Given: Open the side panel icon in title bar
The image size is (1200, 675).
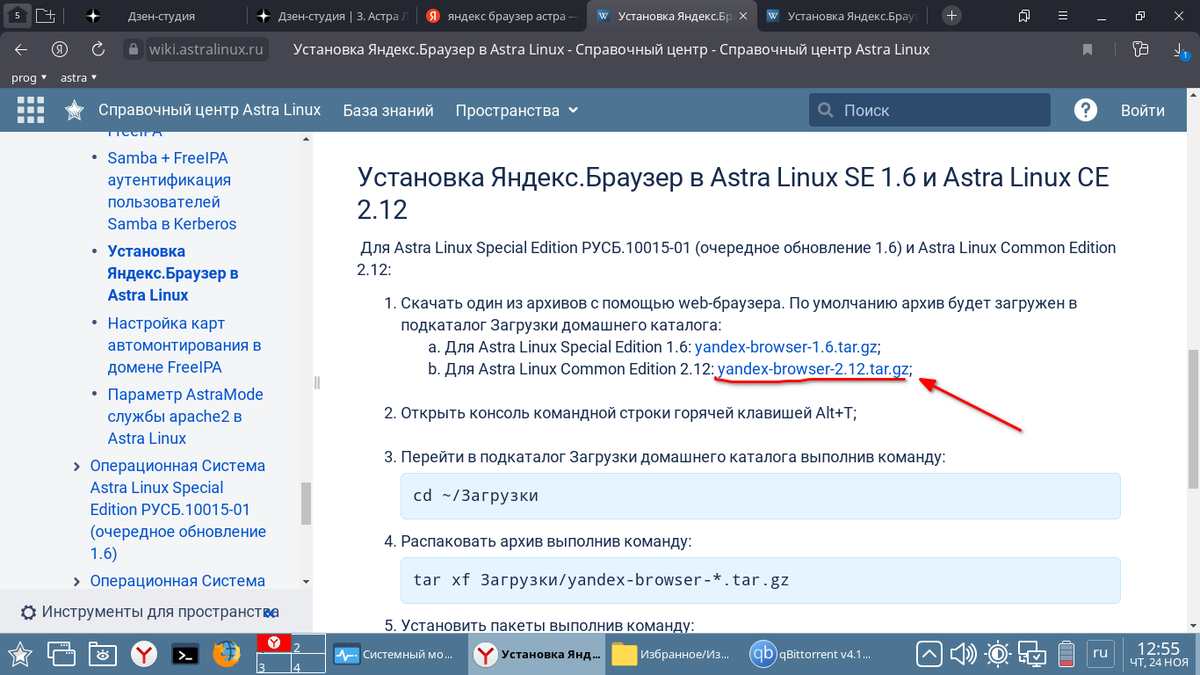Looking at the screenshot, I should click(x=1024, y=16).
